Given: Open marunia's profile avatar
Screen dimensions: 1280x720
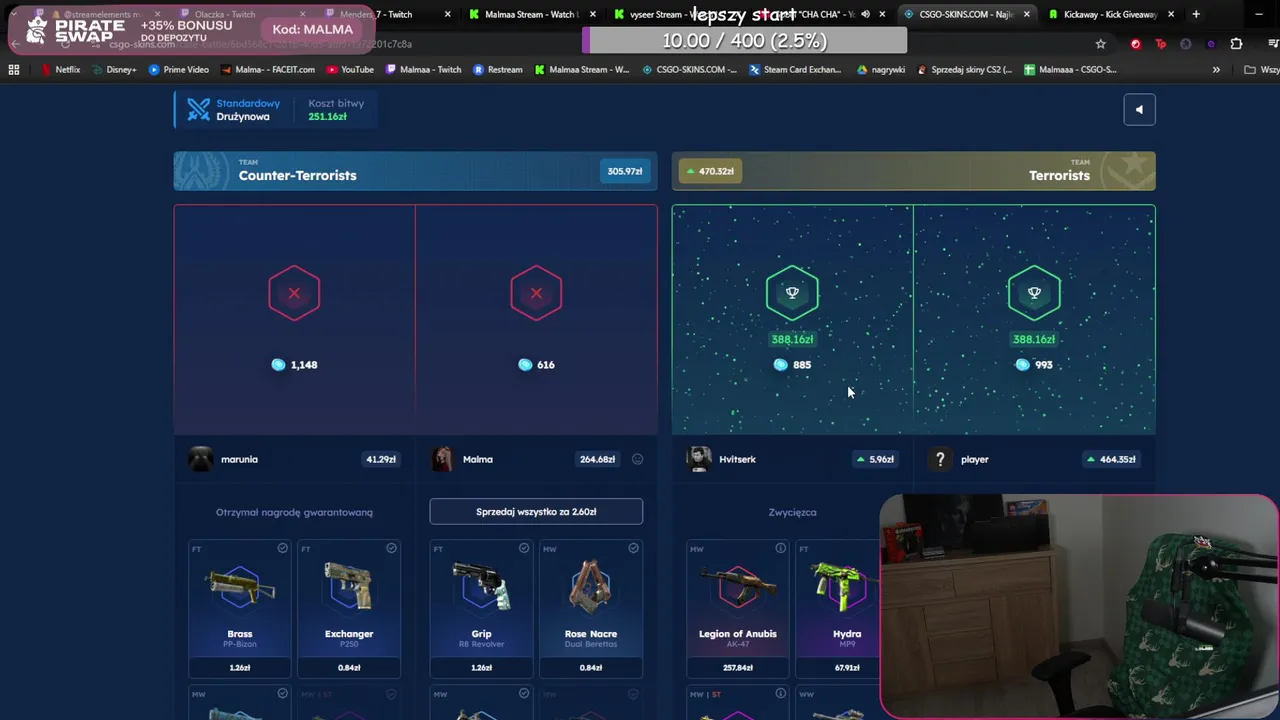Looking at the screenshot, I should [x=201, y=459].
